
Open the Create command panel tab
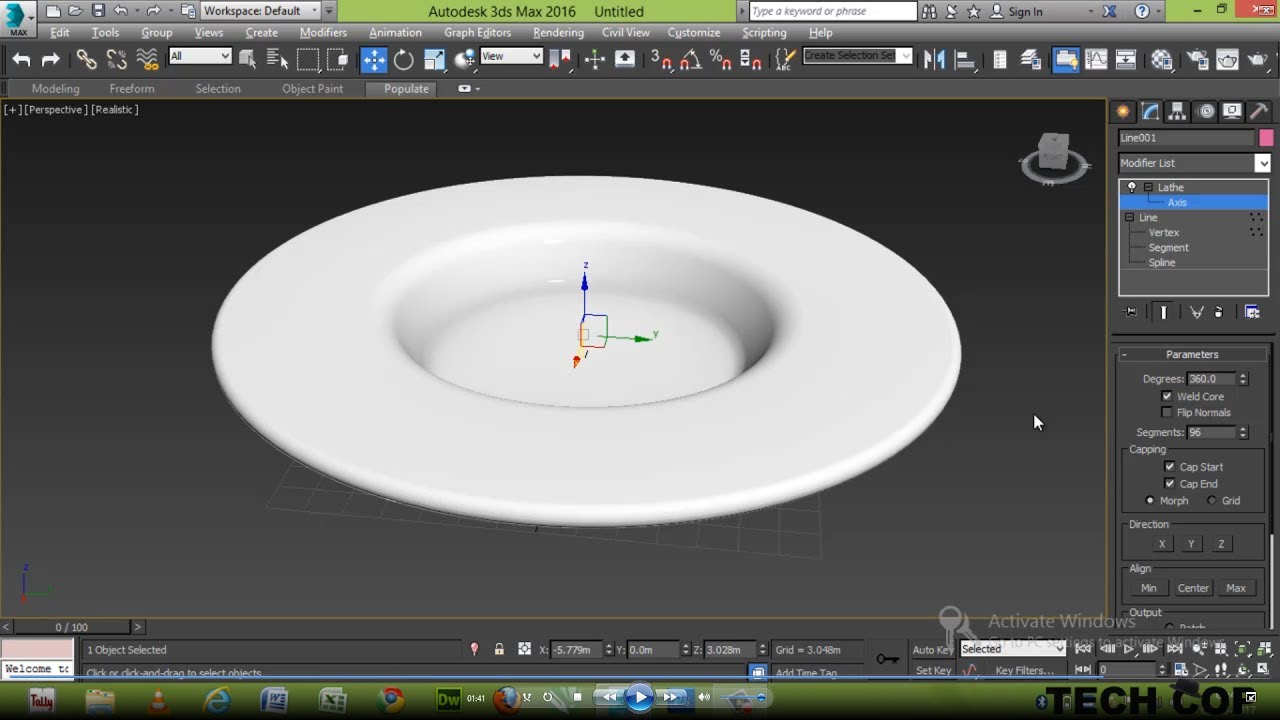(1124, 111)
